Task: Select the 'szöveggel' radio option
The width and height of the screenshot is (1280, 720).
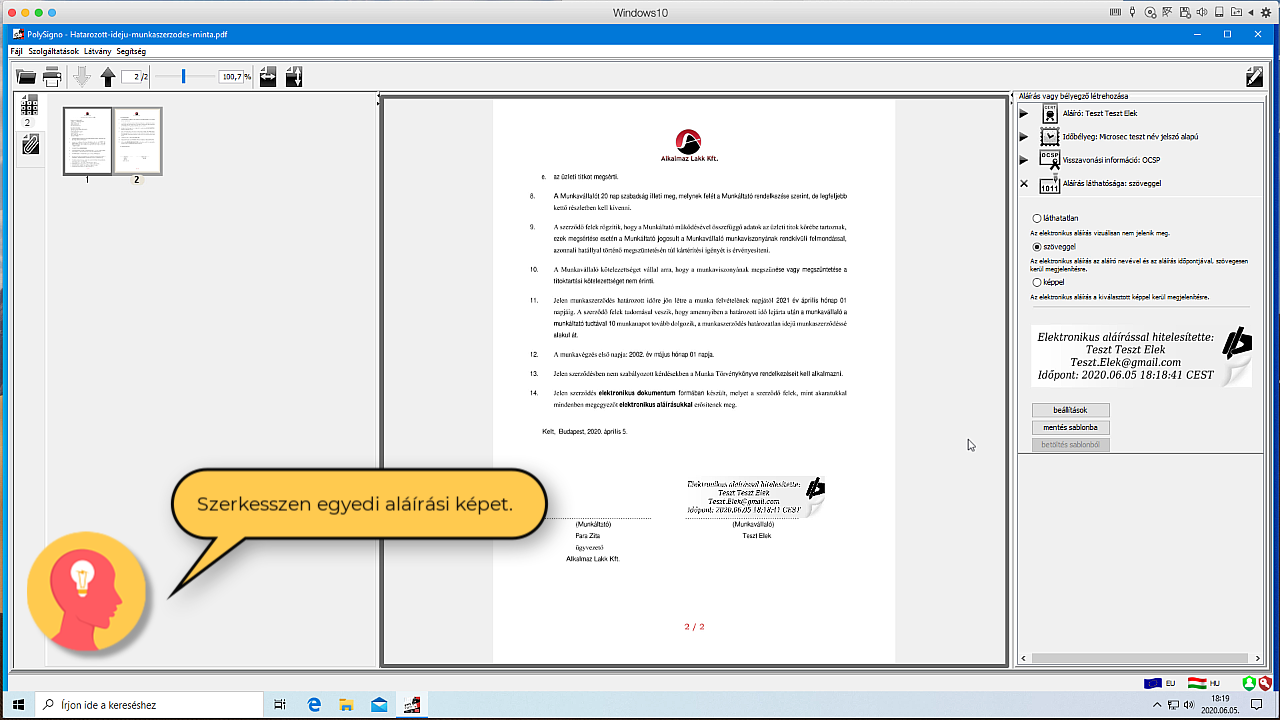Action: tap(1037, 246)
